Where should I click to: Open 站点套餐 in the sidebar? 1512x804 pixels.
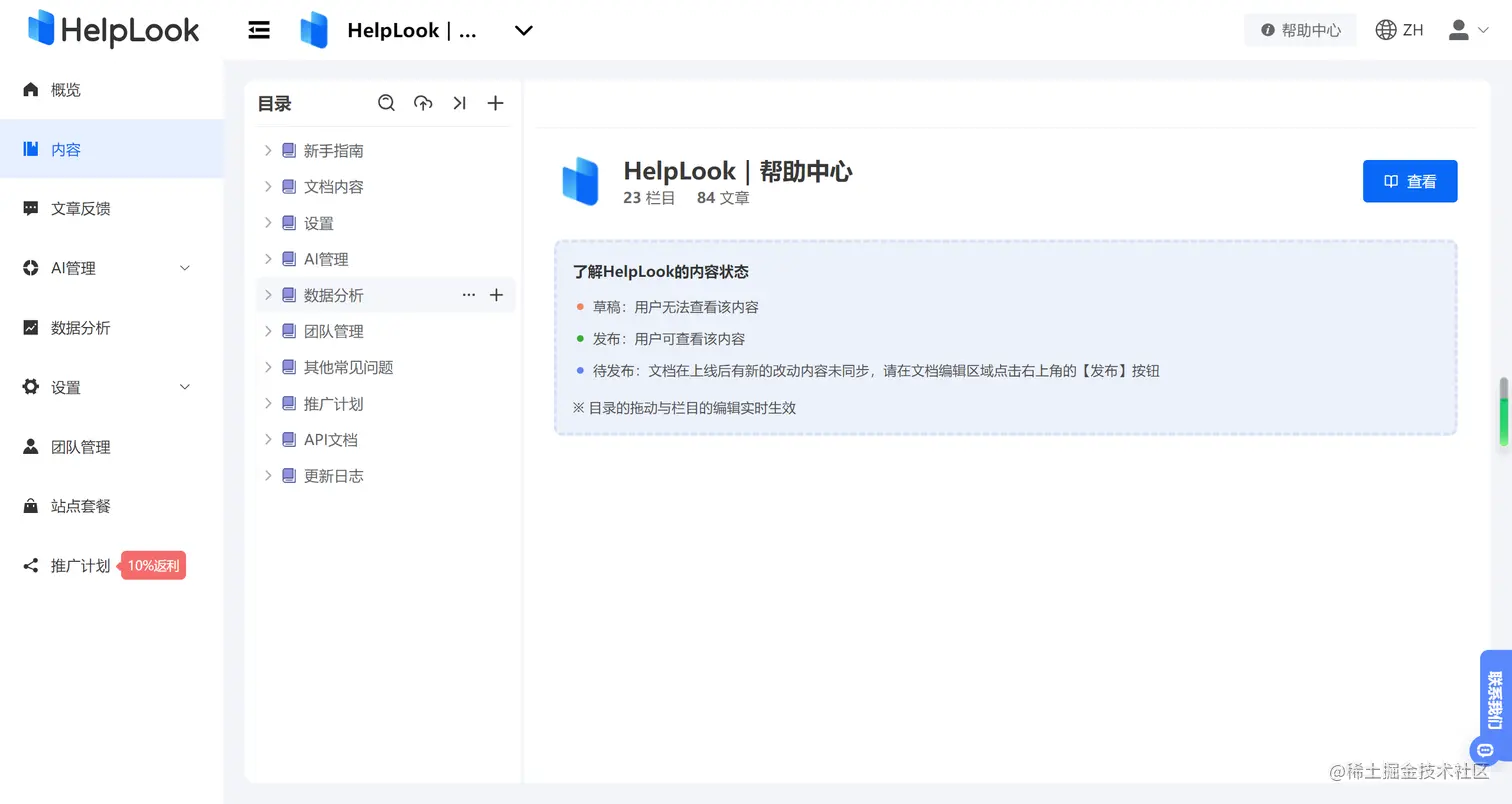(x=112, y=506)
